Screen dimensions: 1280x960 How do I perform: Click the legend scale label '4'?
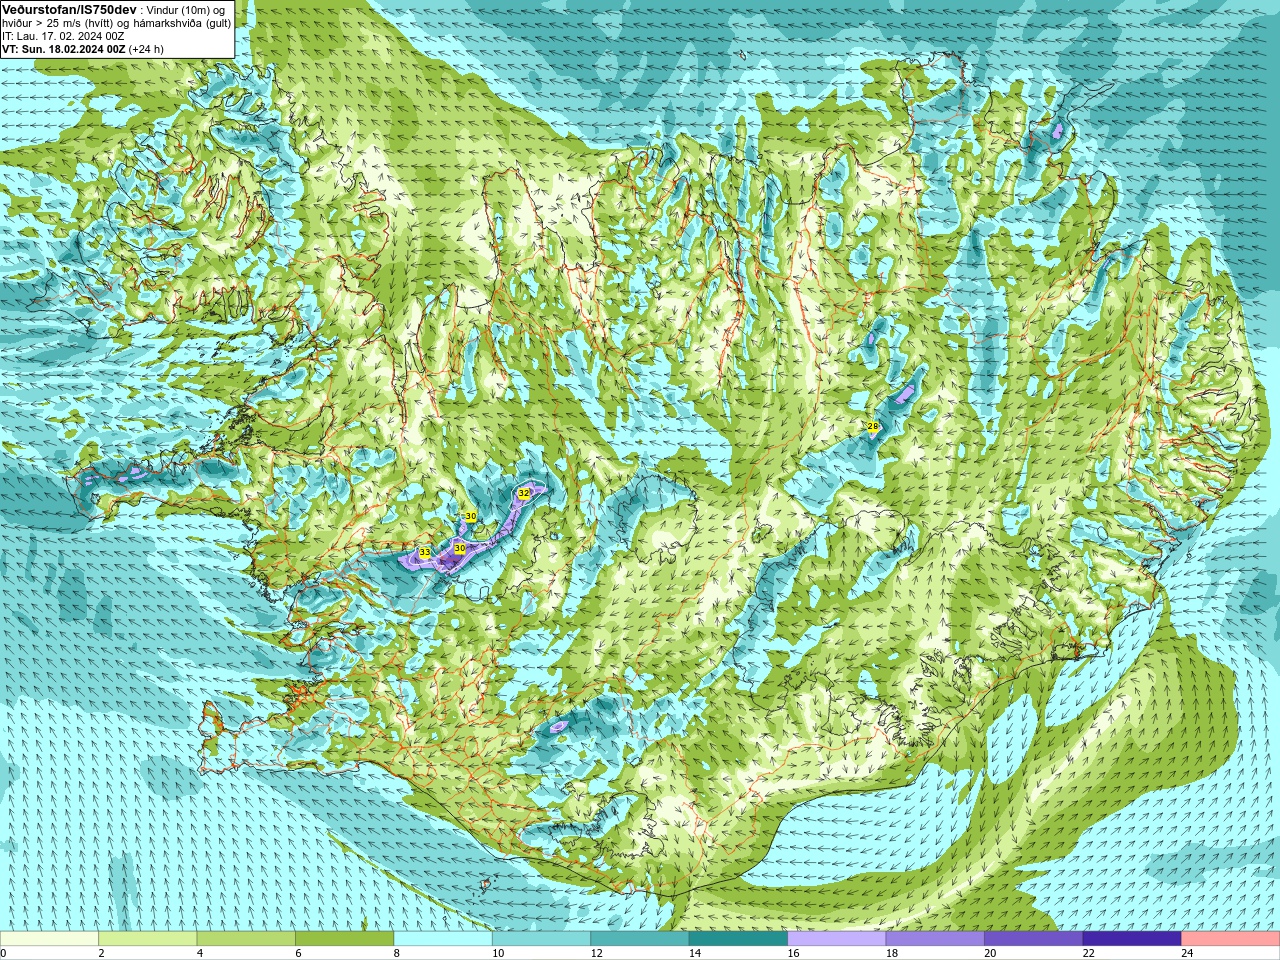[x=199, y=953]
